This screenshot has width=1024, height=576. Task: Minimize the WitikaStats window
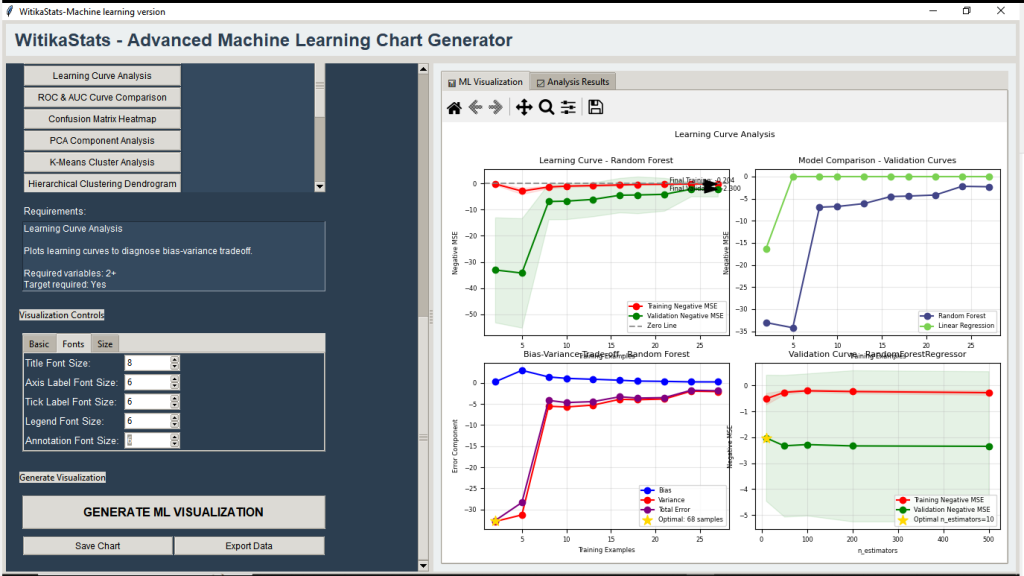click(x=933, y=11)
